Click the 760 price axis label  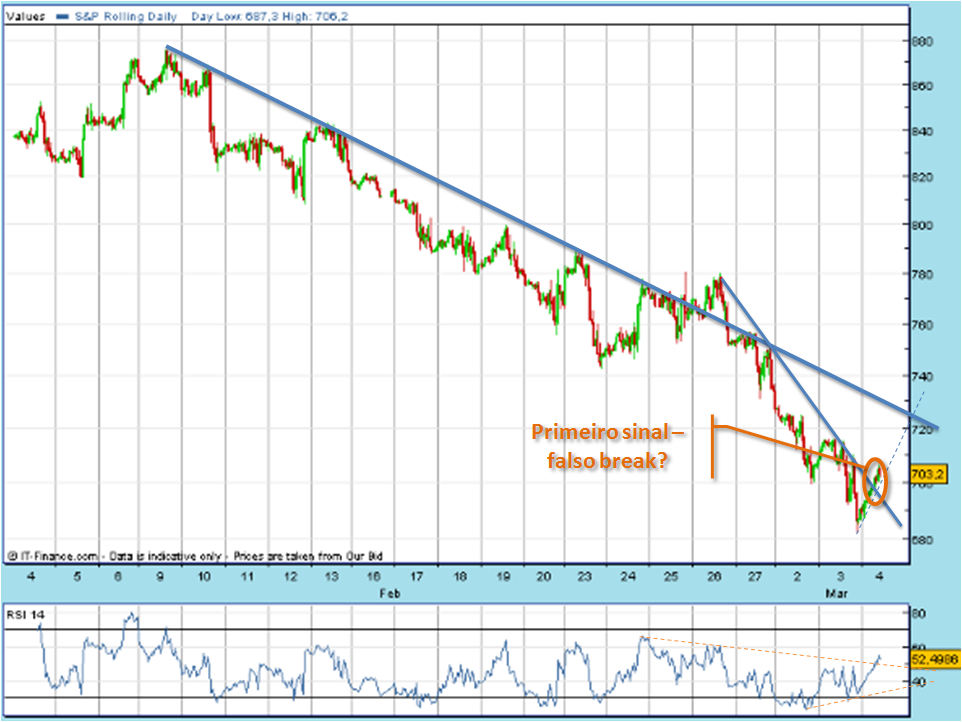[x=922, y=325]
